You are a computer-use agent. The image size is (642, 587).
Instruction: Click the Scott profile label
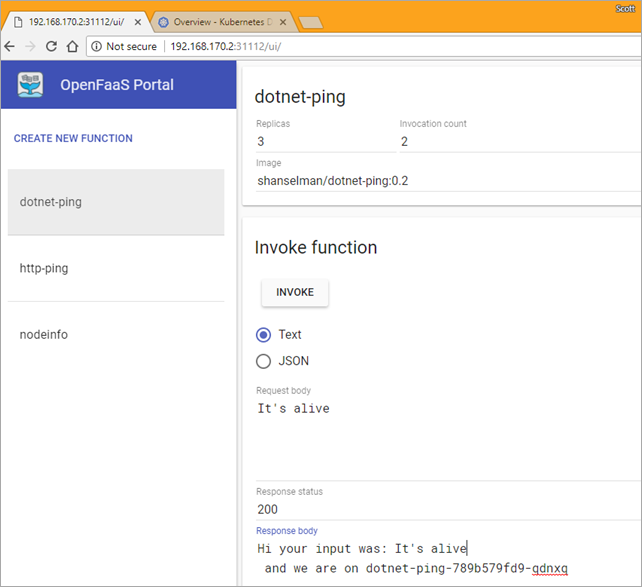625,9
